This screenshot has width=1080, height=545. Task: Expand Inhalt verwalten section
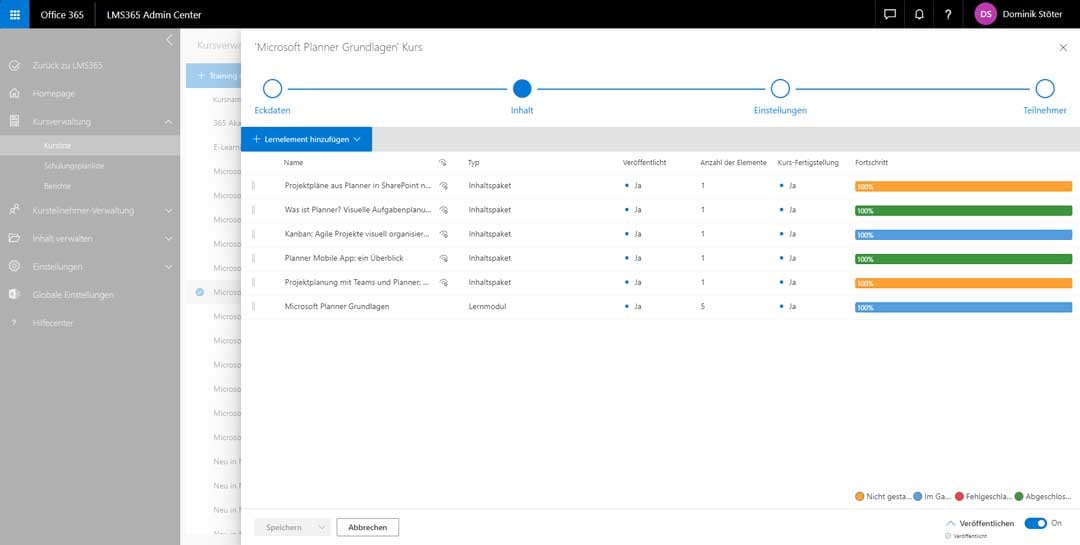169,238
